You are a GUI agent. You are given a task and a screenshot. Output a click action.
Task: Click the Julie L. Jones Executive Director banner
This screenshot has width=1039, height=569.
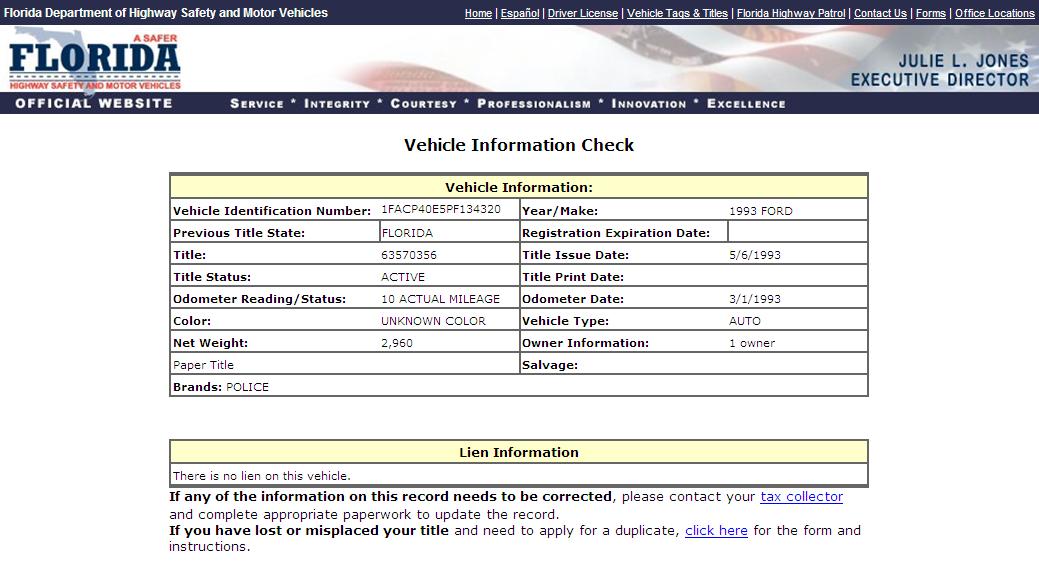939,70
